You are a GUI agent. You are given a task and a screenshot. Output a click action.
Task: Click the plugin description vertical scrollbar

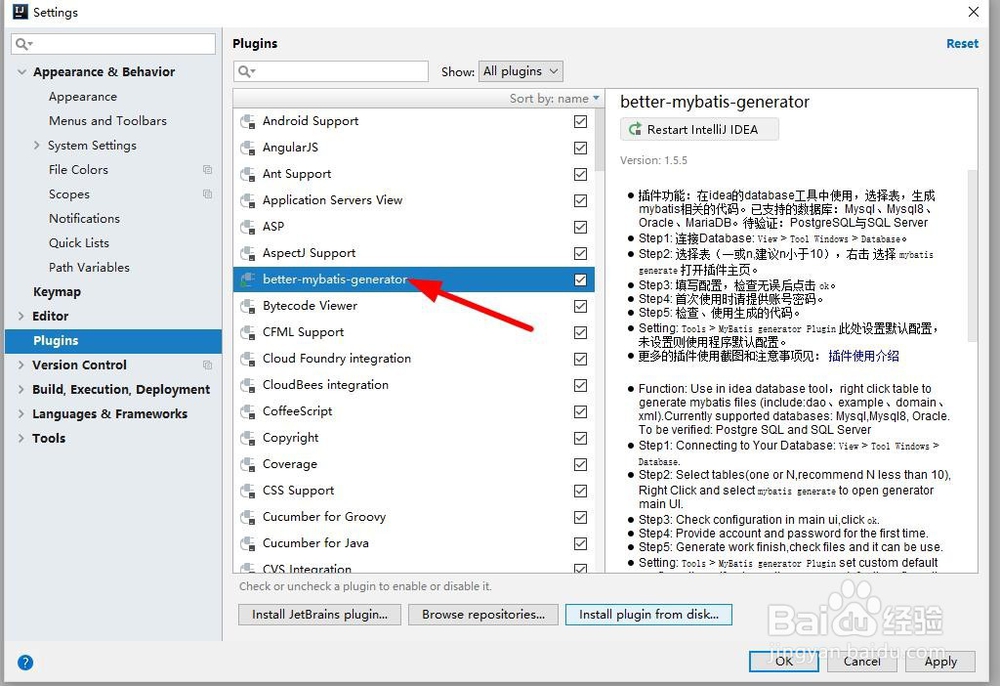(972, 255)
